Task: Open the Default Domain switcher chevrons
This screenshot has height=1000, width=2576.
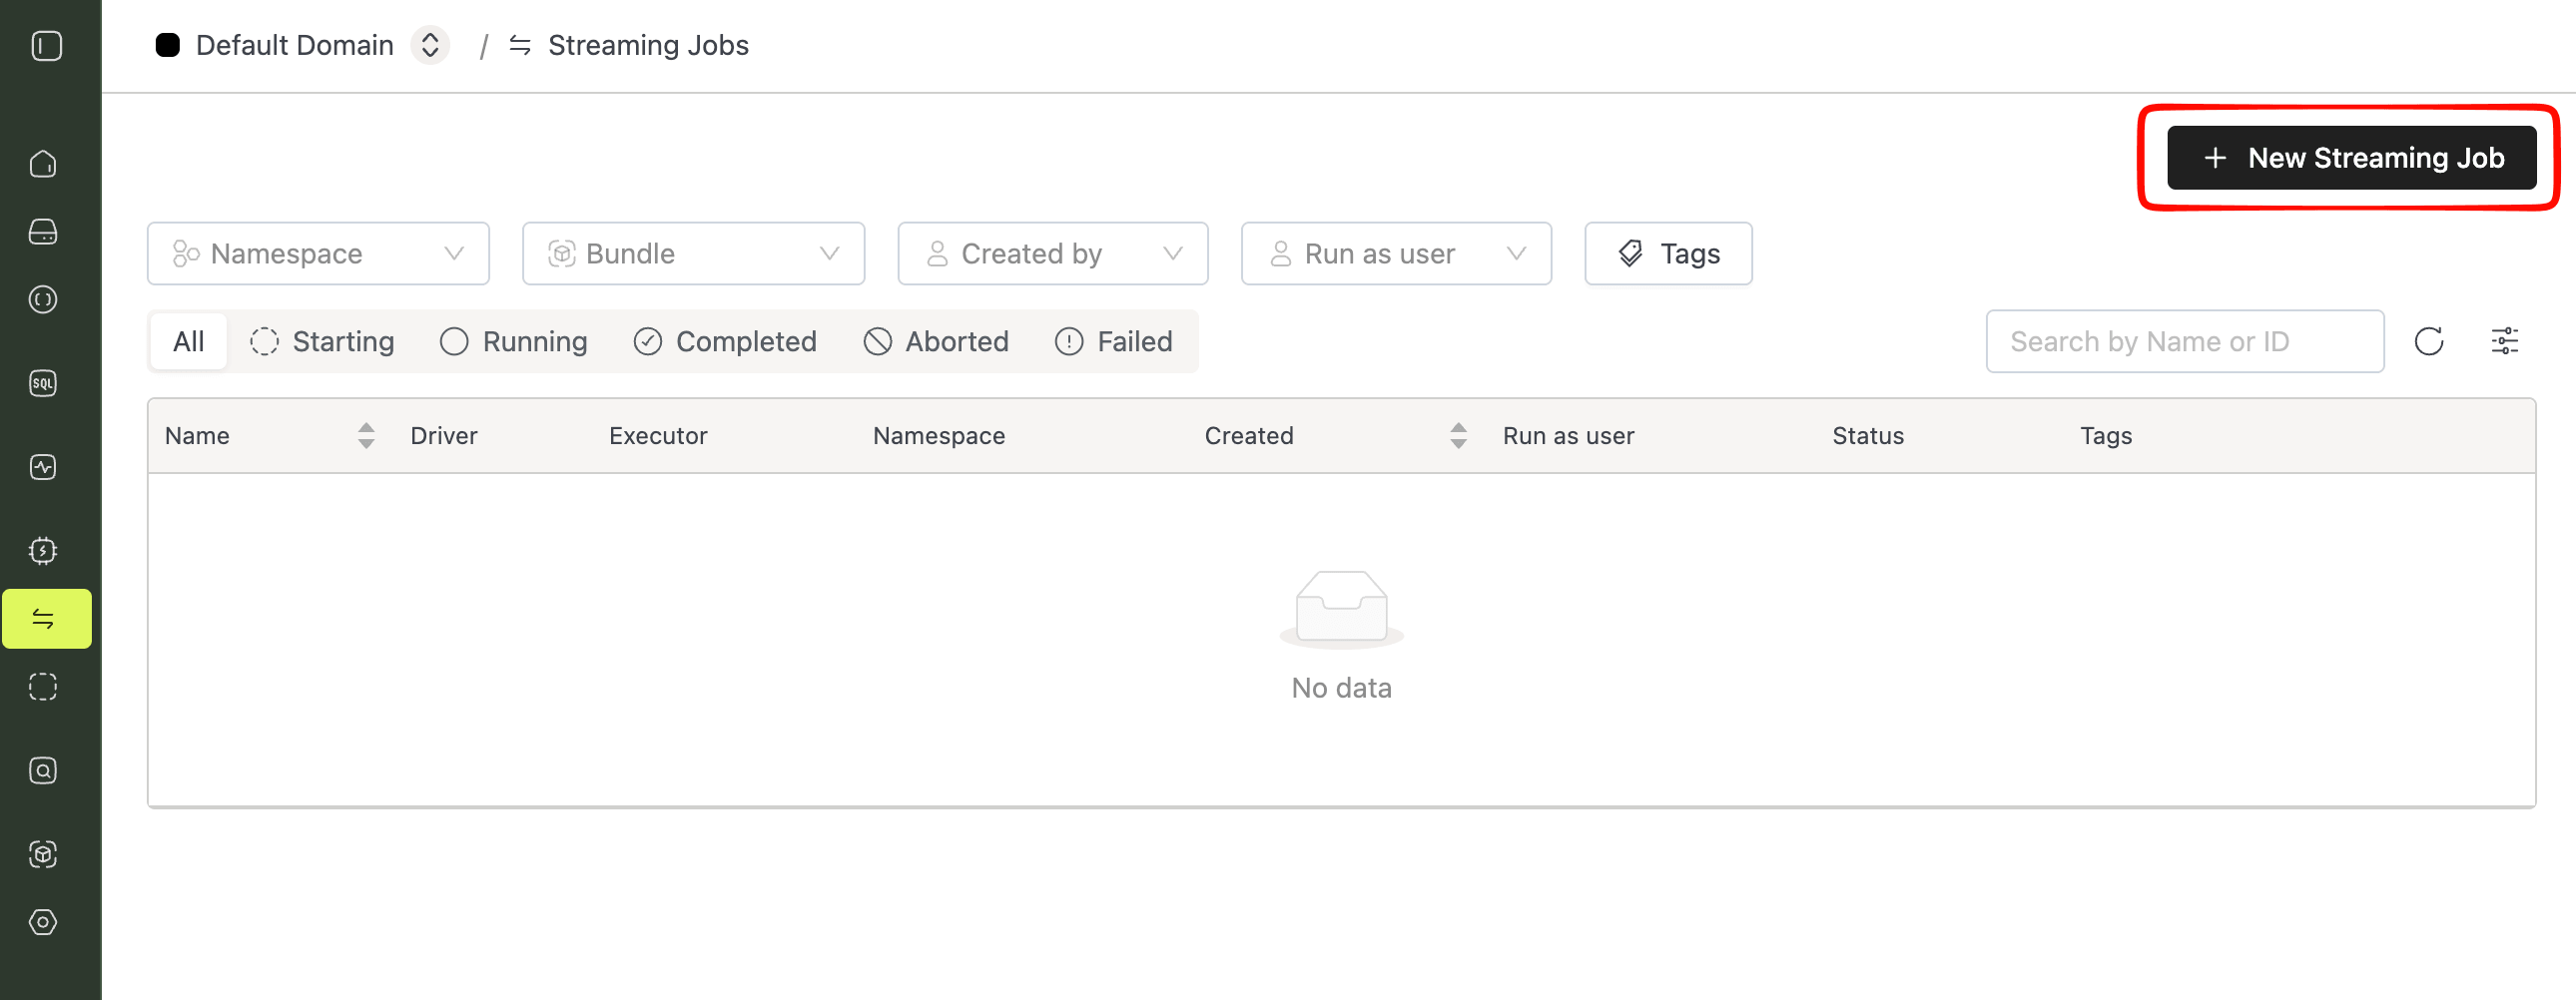Action: tap(430, 45)
